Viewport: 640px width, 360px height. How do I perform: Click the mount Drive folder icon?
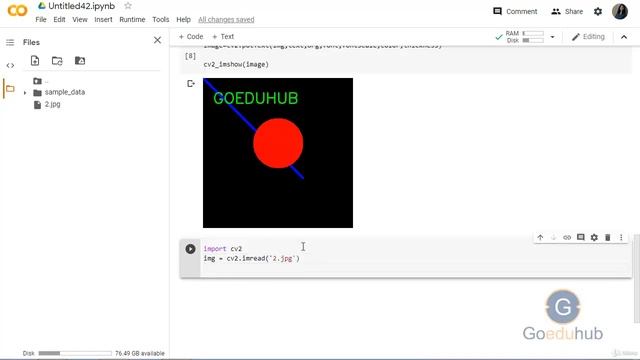(80, 61)
